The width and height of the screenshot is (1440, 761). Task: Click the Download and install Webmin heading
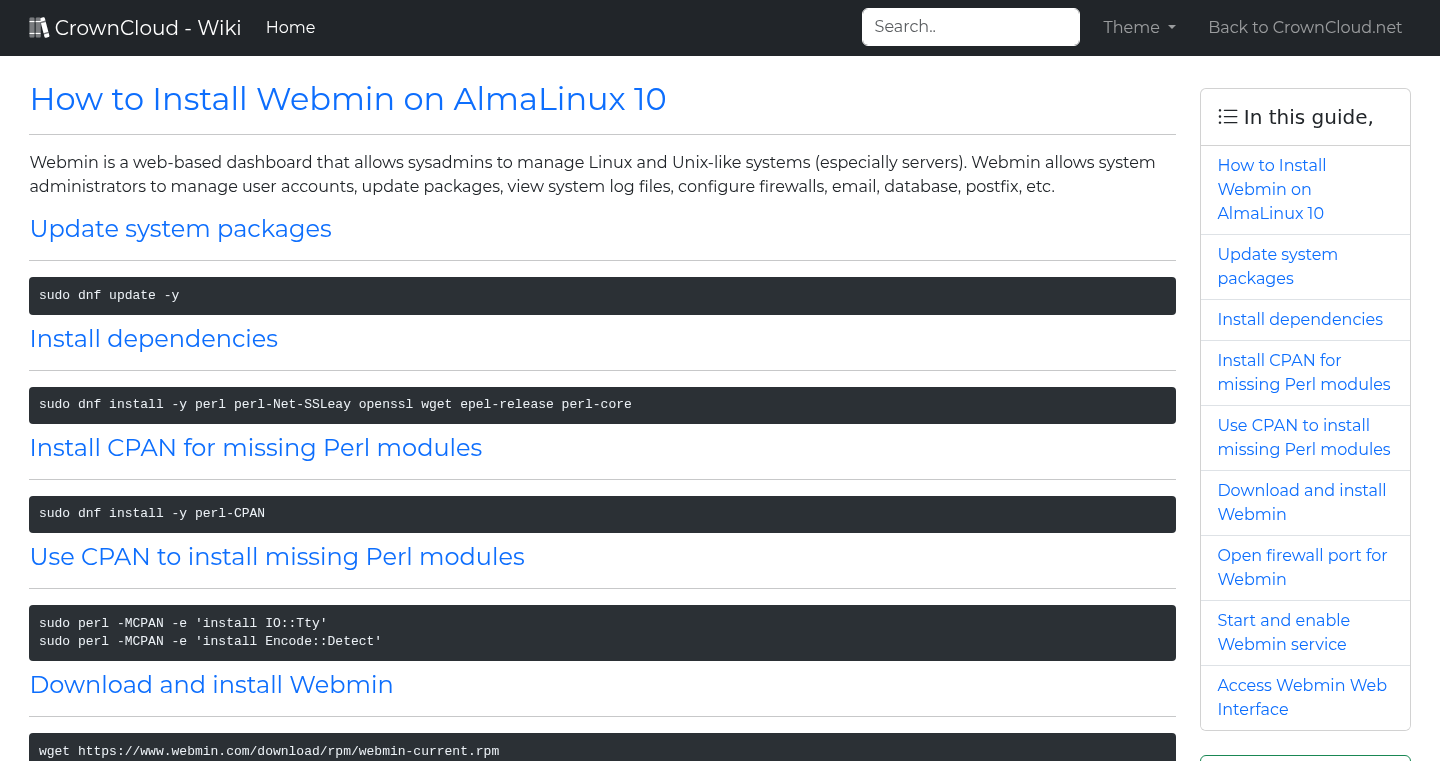[211, 685]
